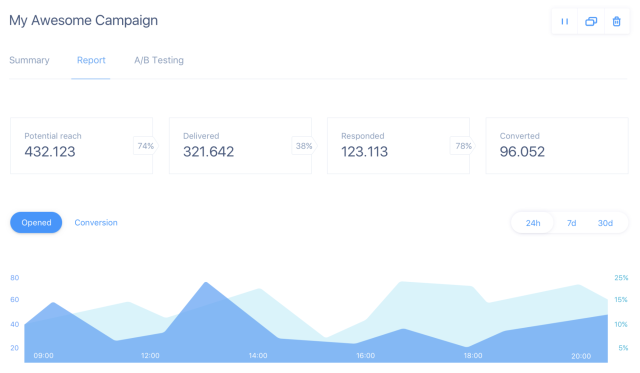Select the Delivered stat card
The width and height of the screenshot is (640, 373).
[240, 146]
